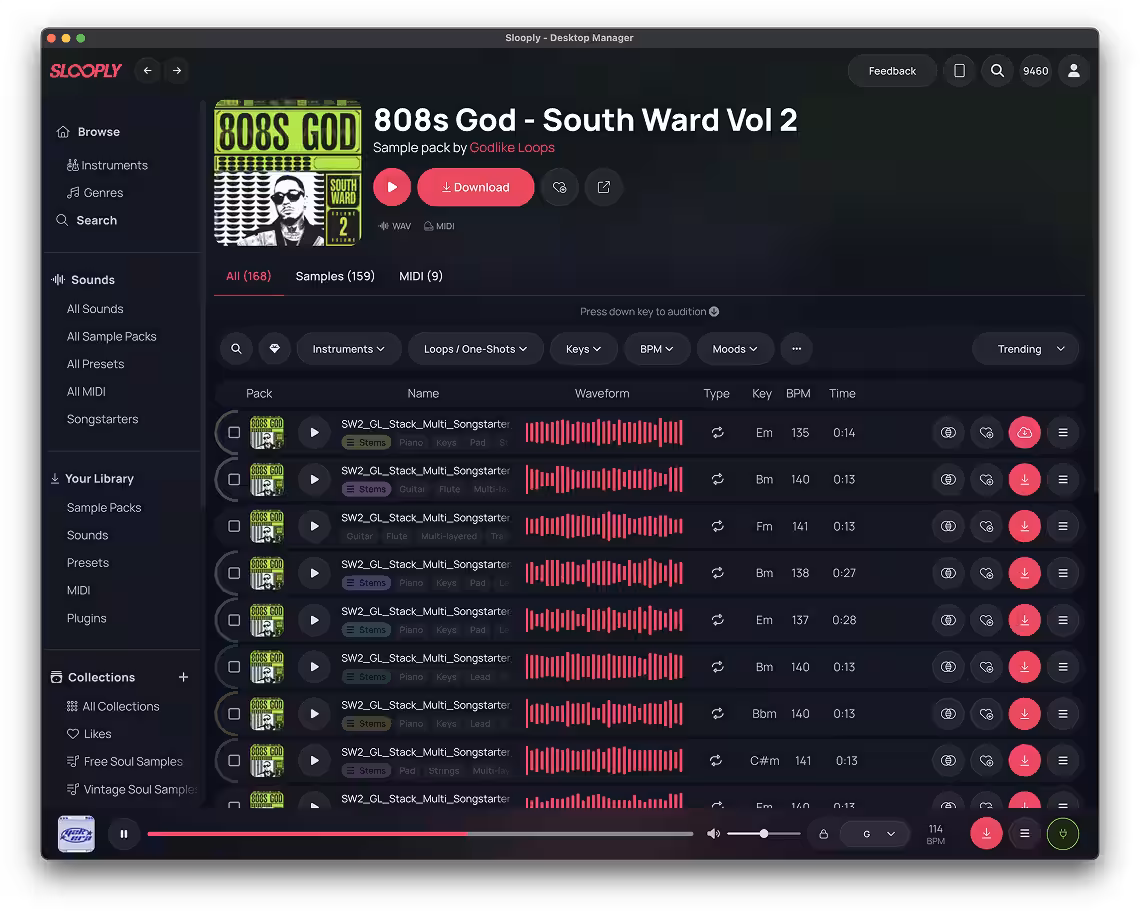Check the box for C#m 141 sample
The height and width of the screenshot is (914, 1140).
click(x=234, y=761)
